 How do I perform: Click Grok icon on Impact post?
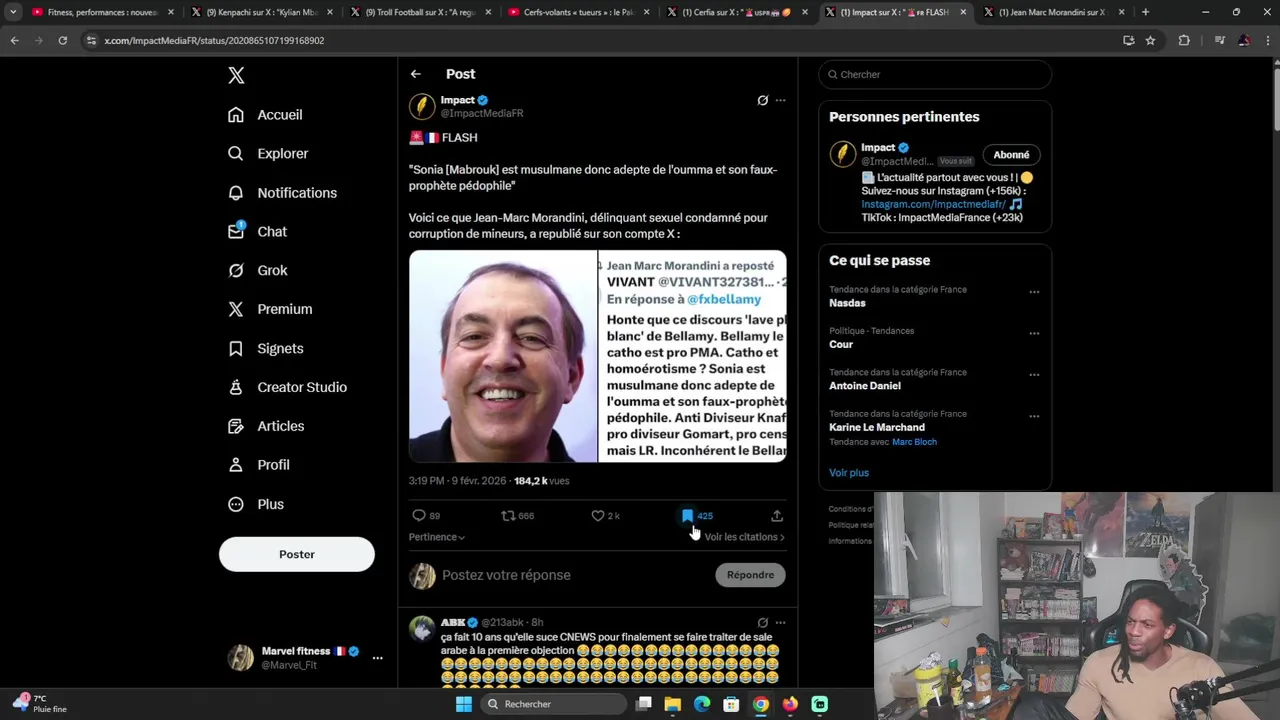(762, 100)
